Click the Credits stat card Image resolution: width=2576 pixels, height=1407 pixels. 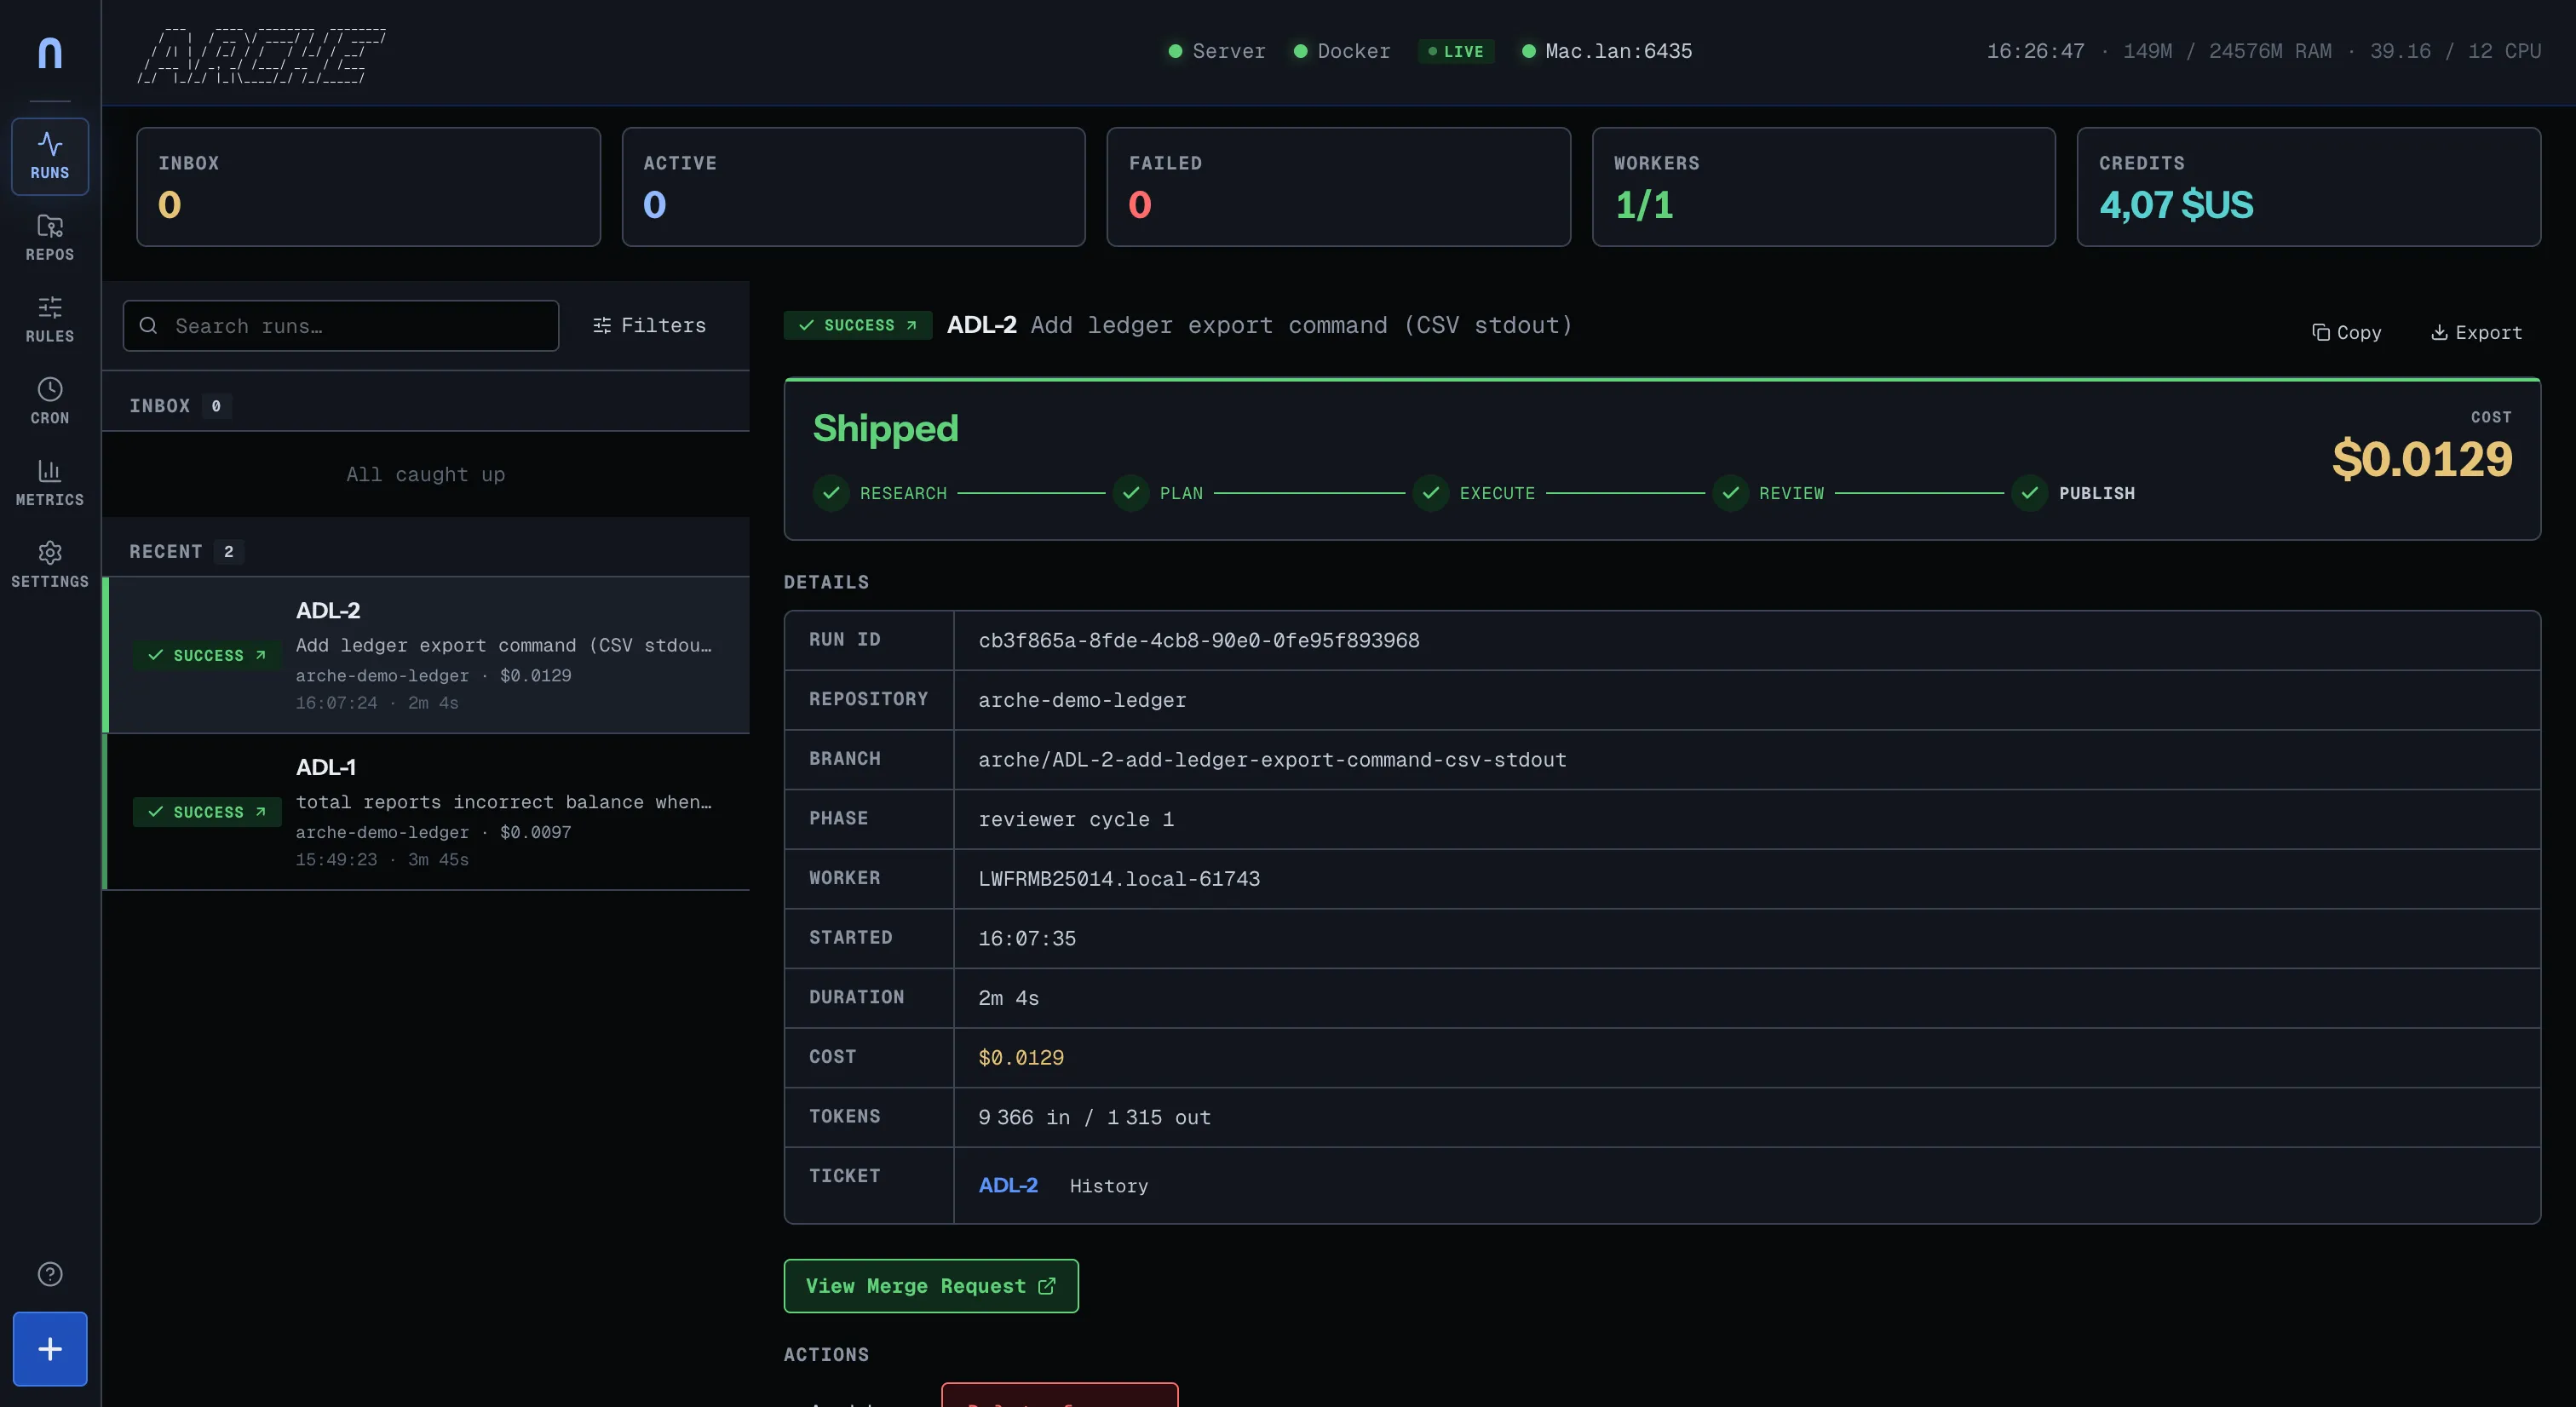point(2308,187)
